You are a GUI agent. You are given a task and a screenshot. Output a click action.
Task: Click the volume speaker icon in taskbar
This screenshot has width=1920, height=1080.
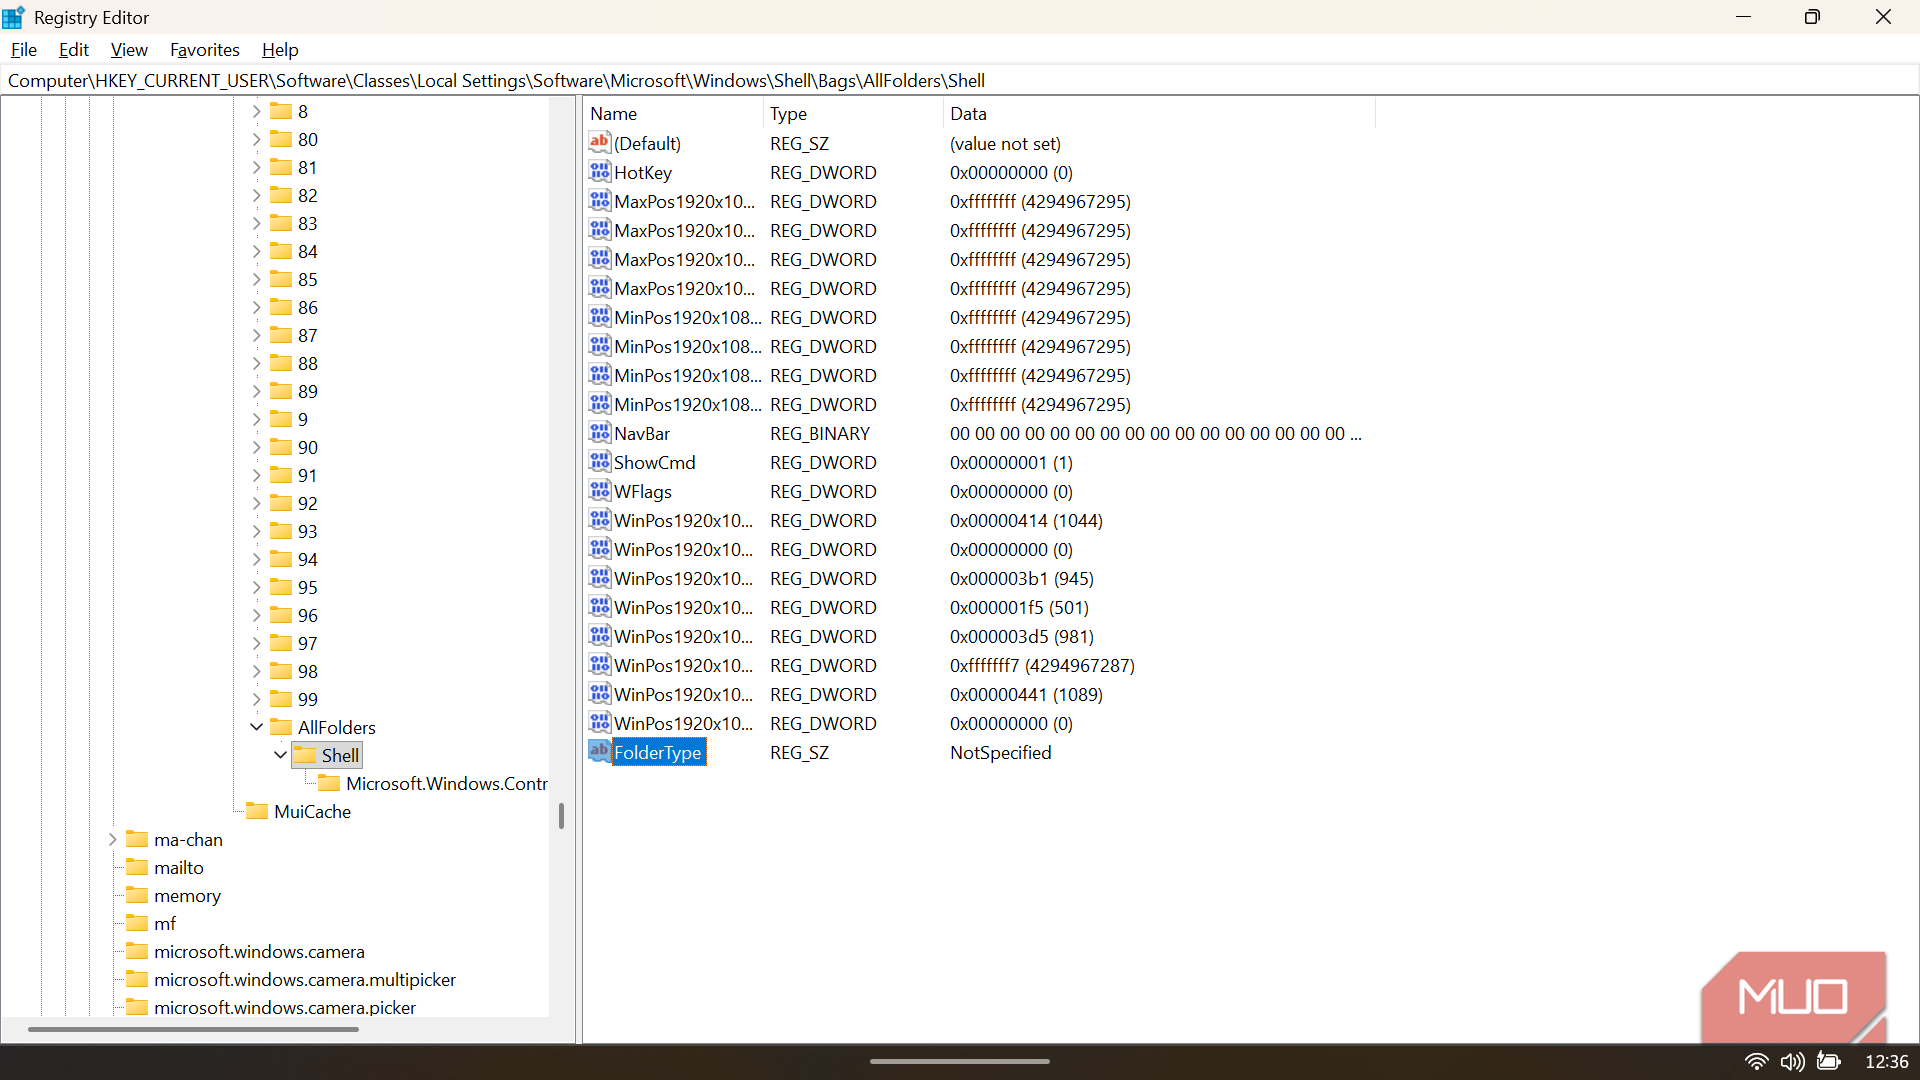(x=1792, y=1061)
